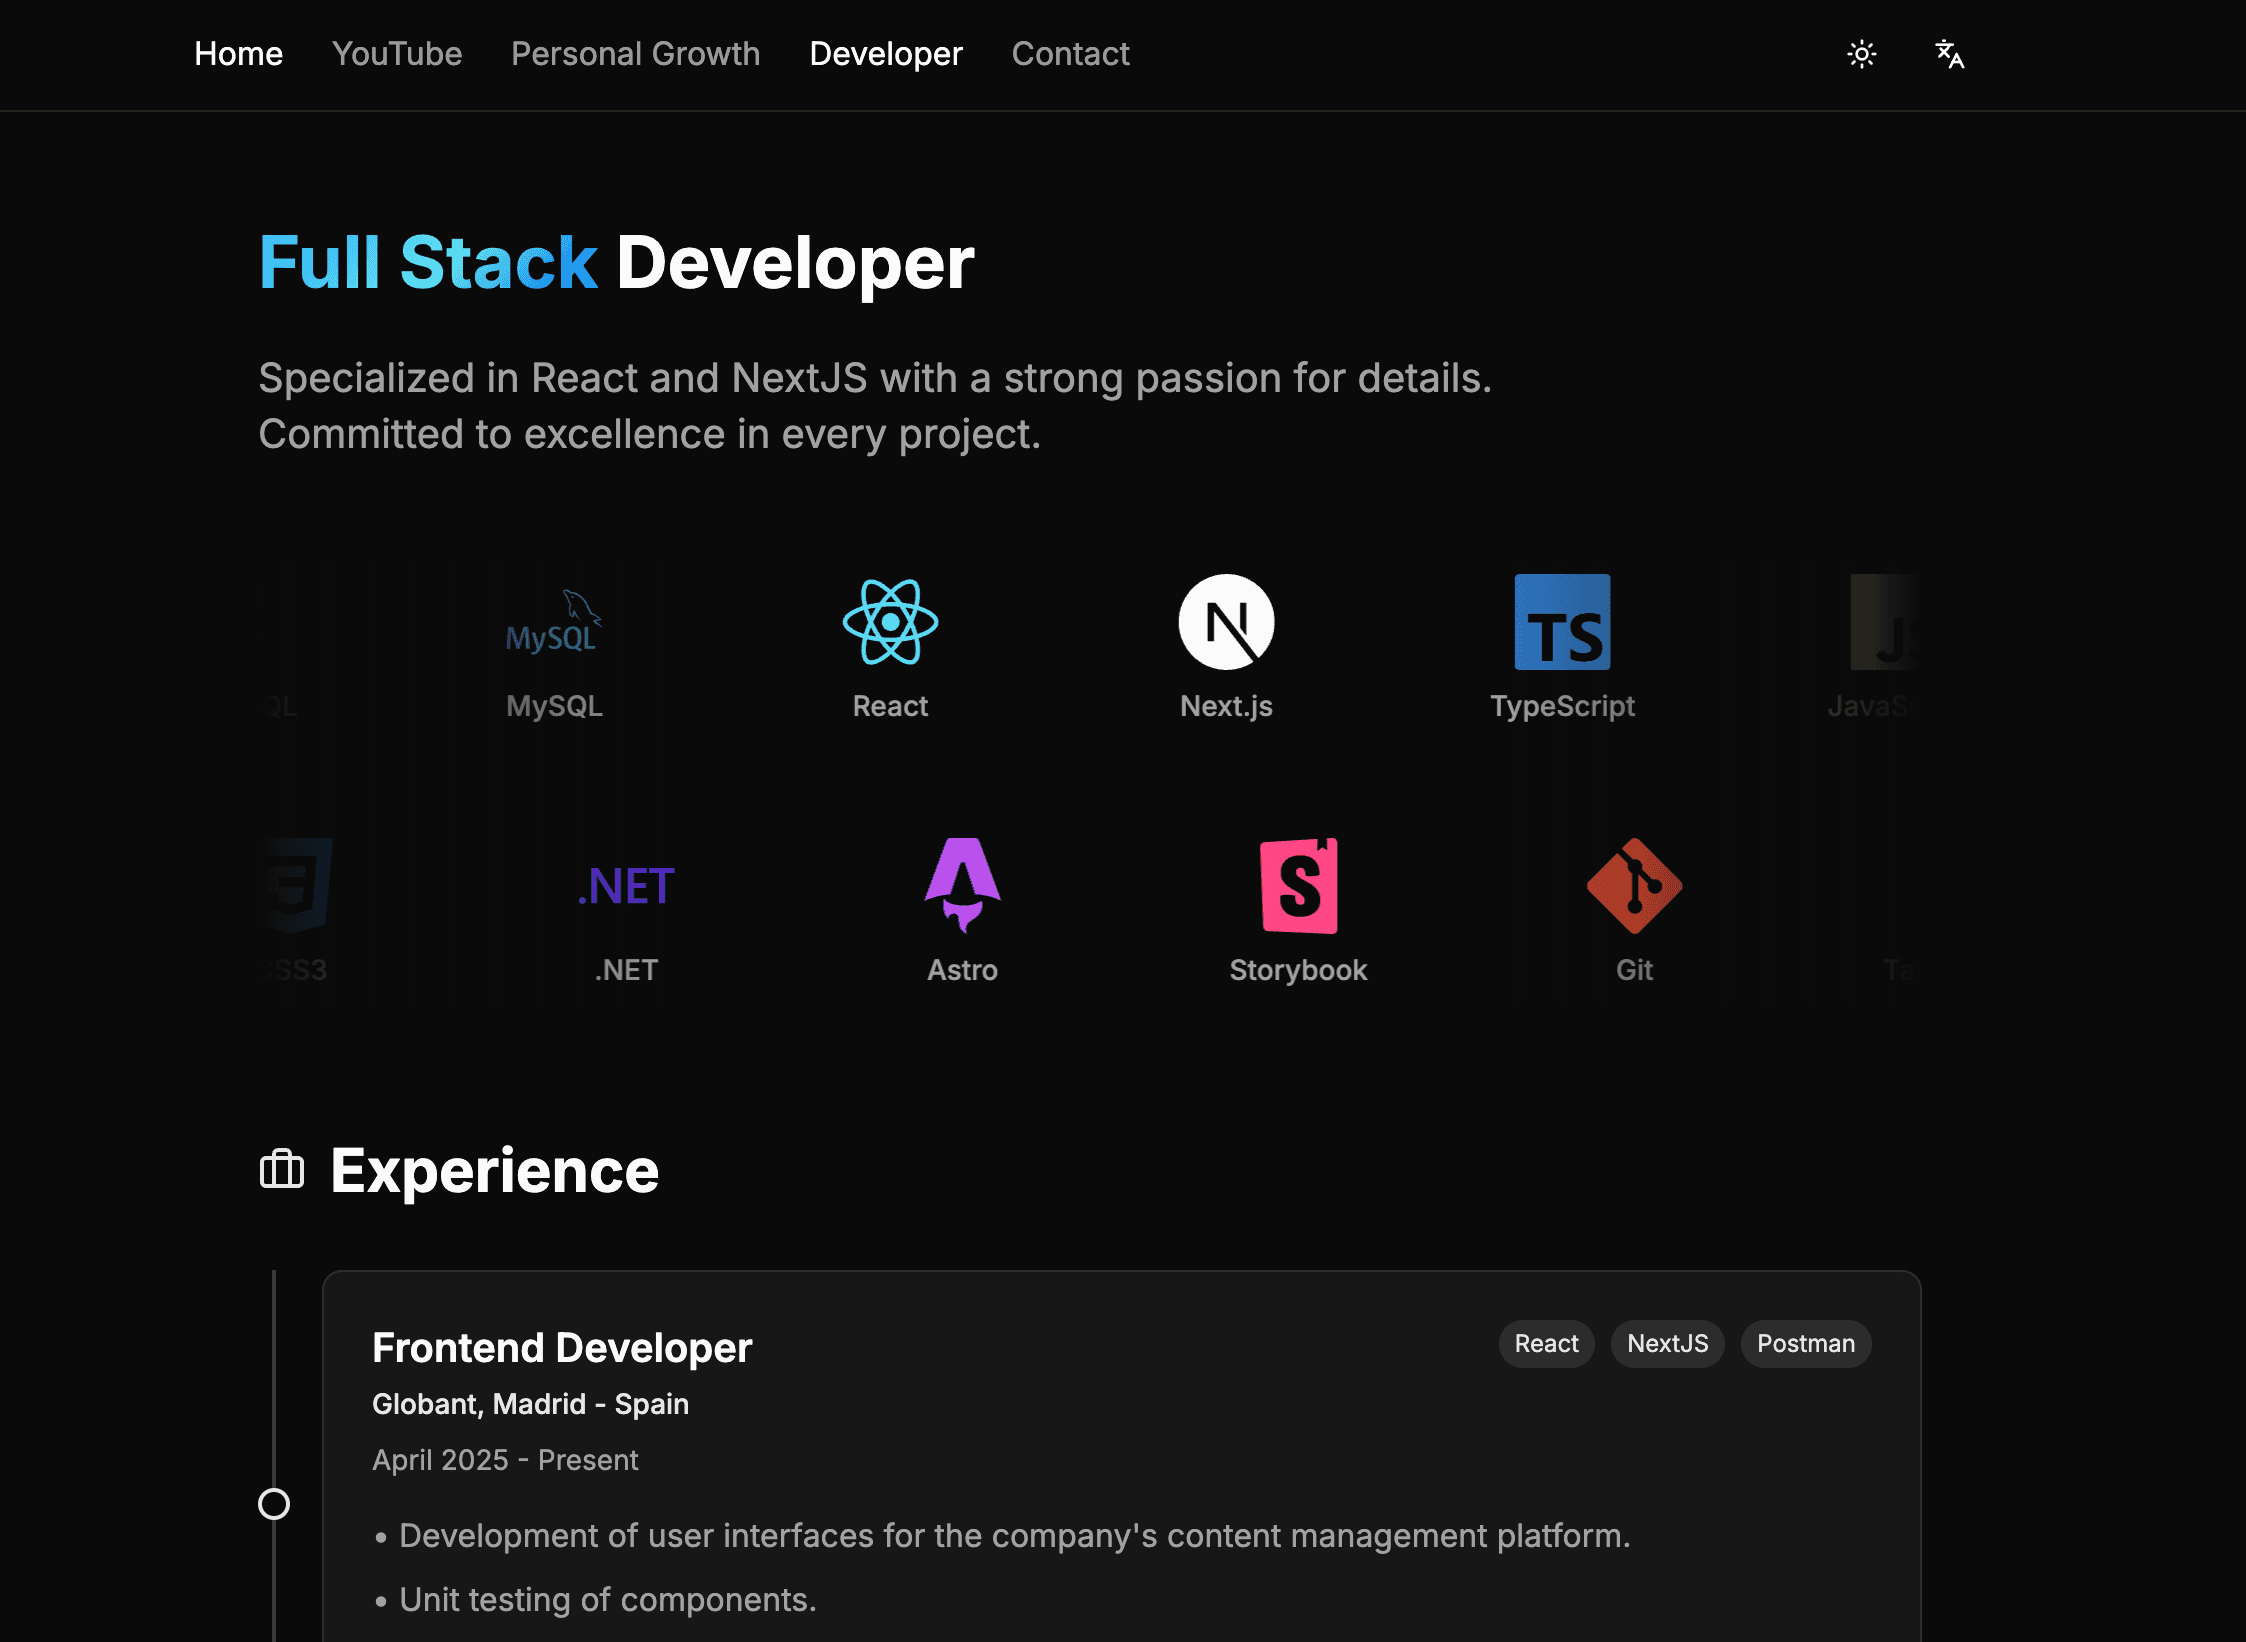Click the 'TypeScript' label text

pyautogui.click(x=1562, y=706)
